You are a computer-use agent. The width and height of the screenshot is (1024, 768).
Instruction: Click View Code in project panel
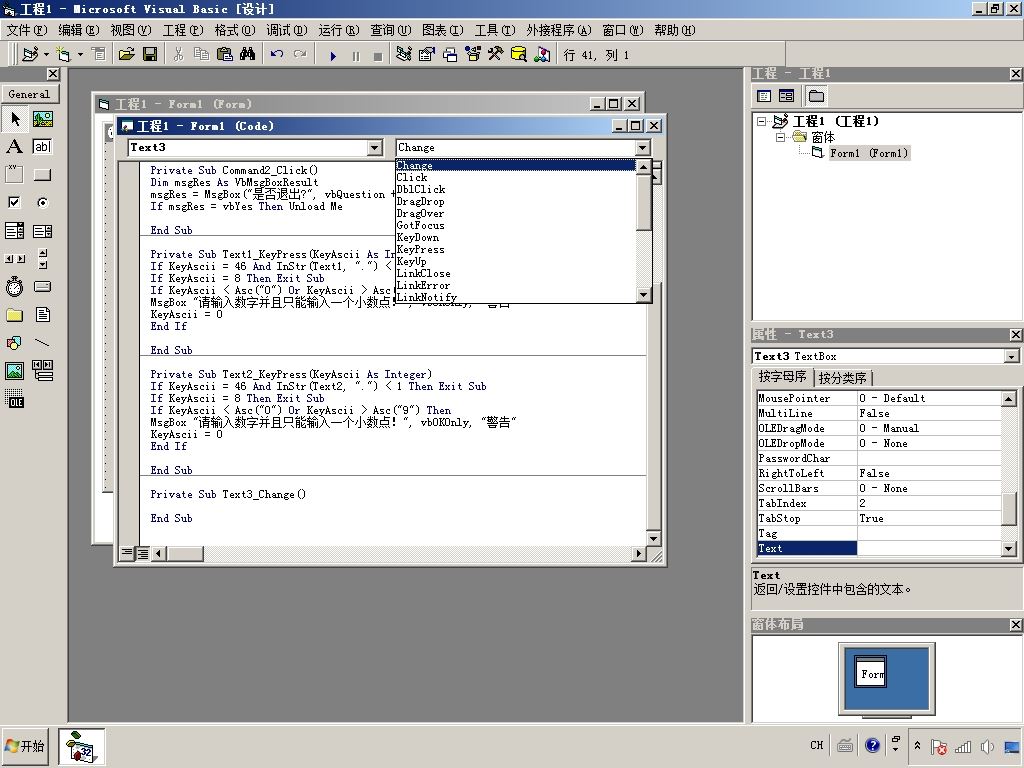764,96
